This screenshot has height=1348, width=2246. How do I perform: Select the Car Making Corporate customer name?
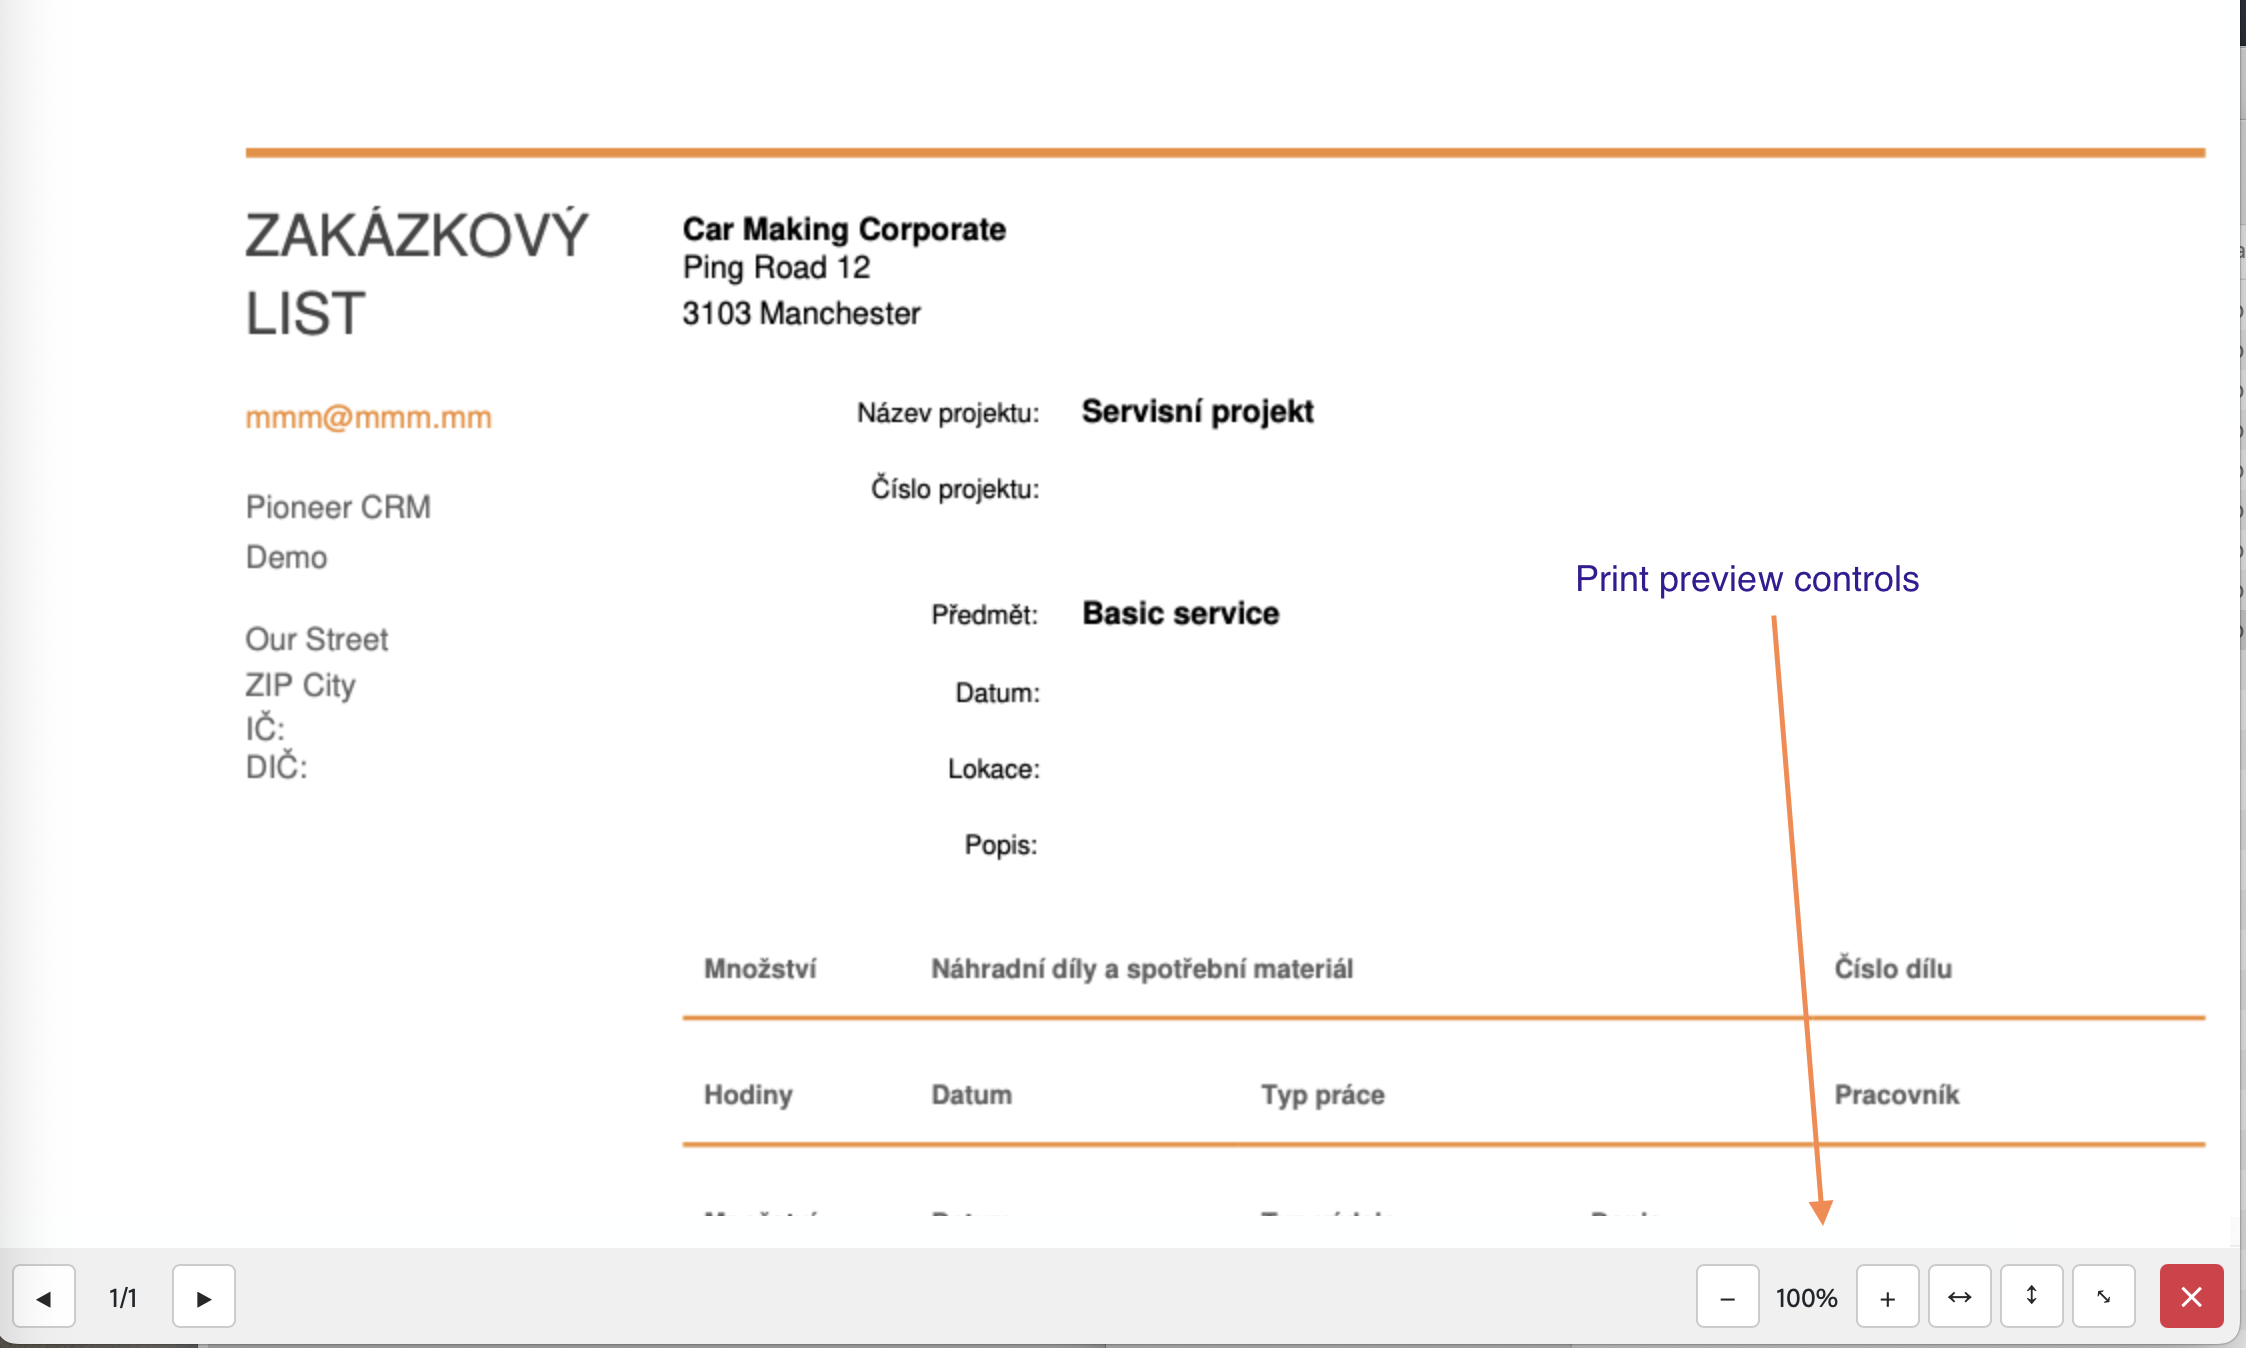click(x=844, y=229)
